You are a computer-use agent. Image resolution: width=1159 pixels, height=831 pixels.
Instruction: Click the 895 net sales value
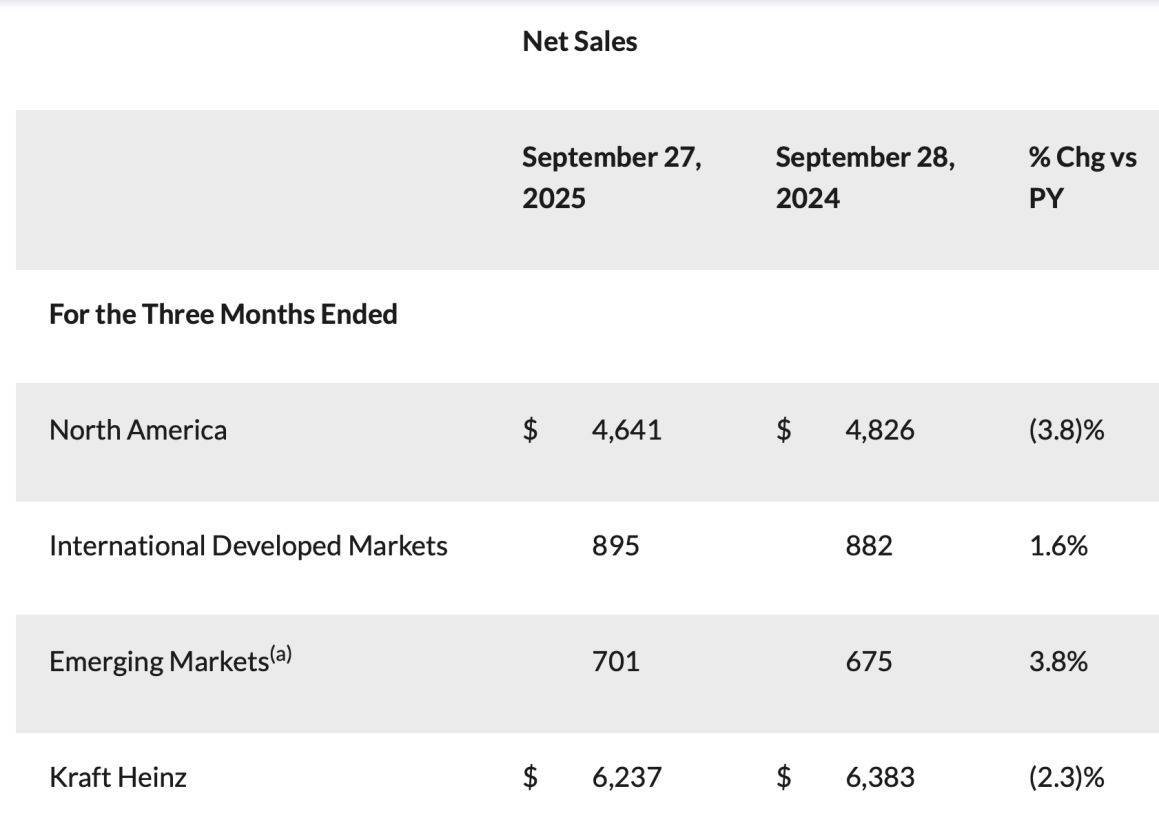[x=615, y=546]
